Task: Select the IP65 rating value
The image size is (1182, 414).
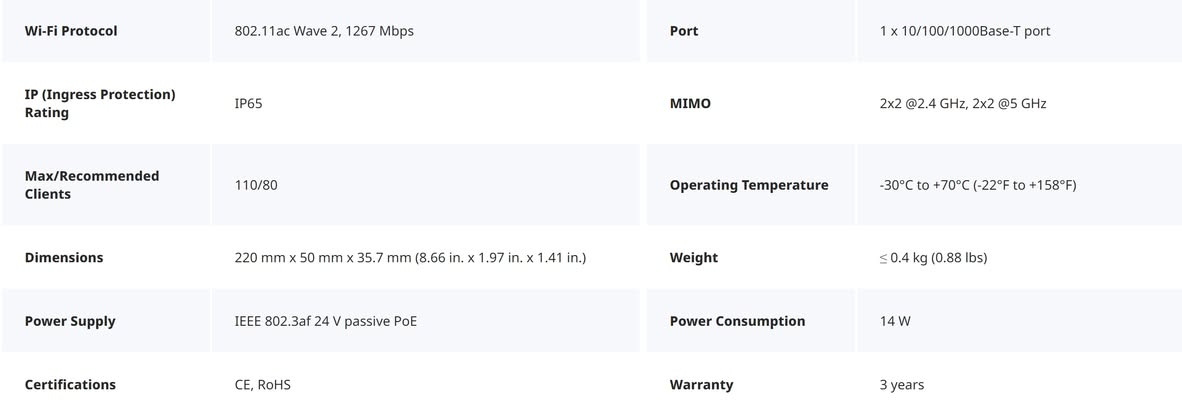Action: [x=249, y=103]
